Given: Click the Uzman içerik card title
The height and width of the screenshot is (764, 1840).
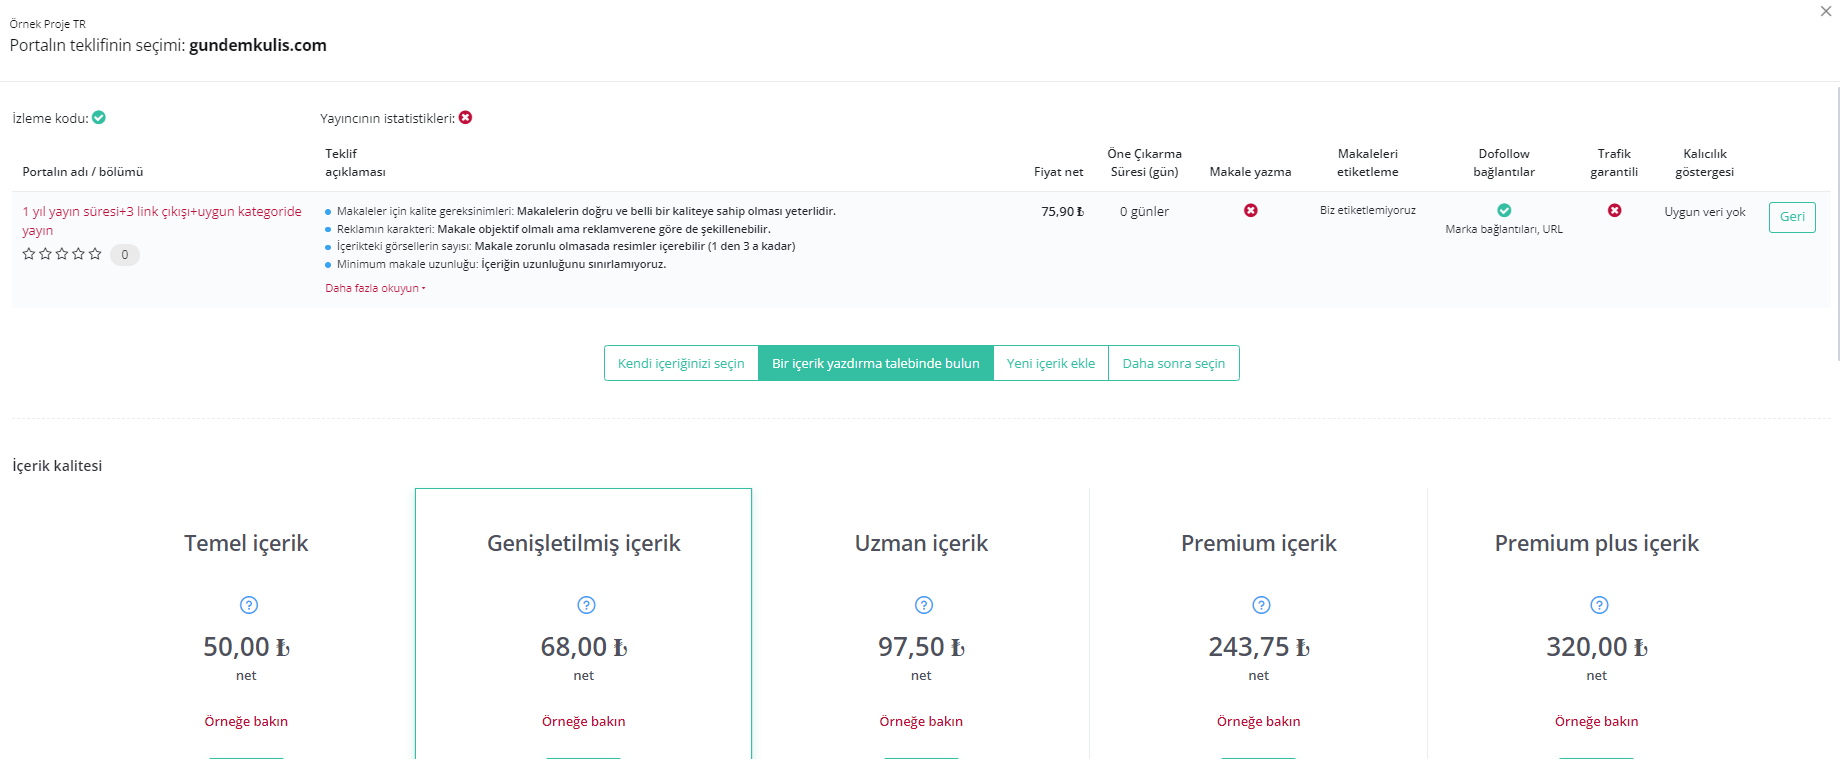Looking at the screenshot, I should (921, 543).
